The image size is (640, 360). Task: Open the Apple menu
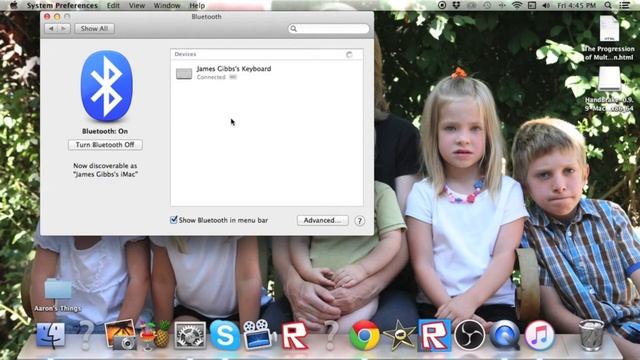(x=13, y=5)
